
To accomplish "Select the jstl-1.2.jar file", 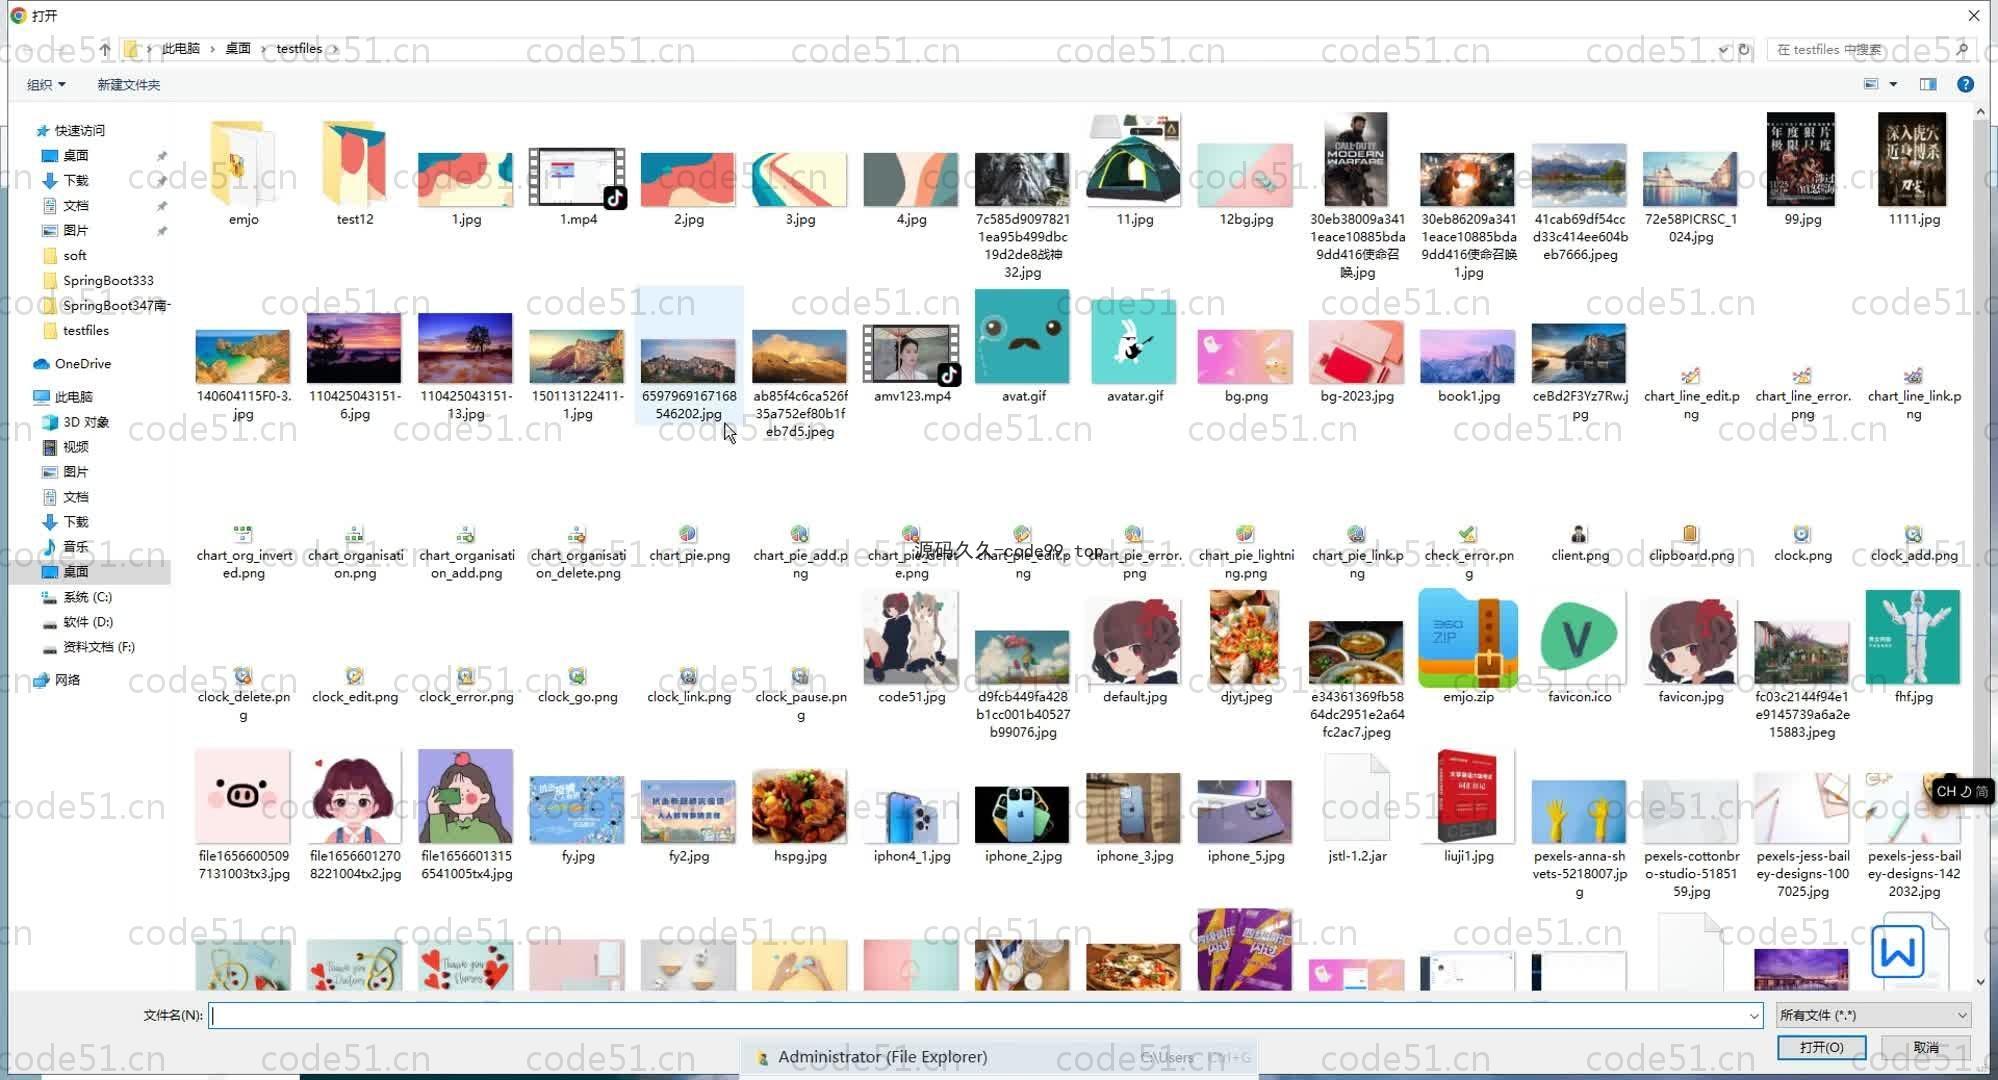I will click(1357, 809).
